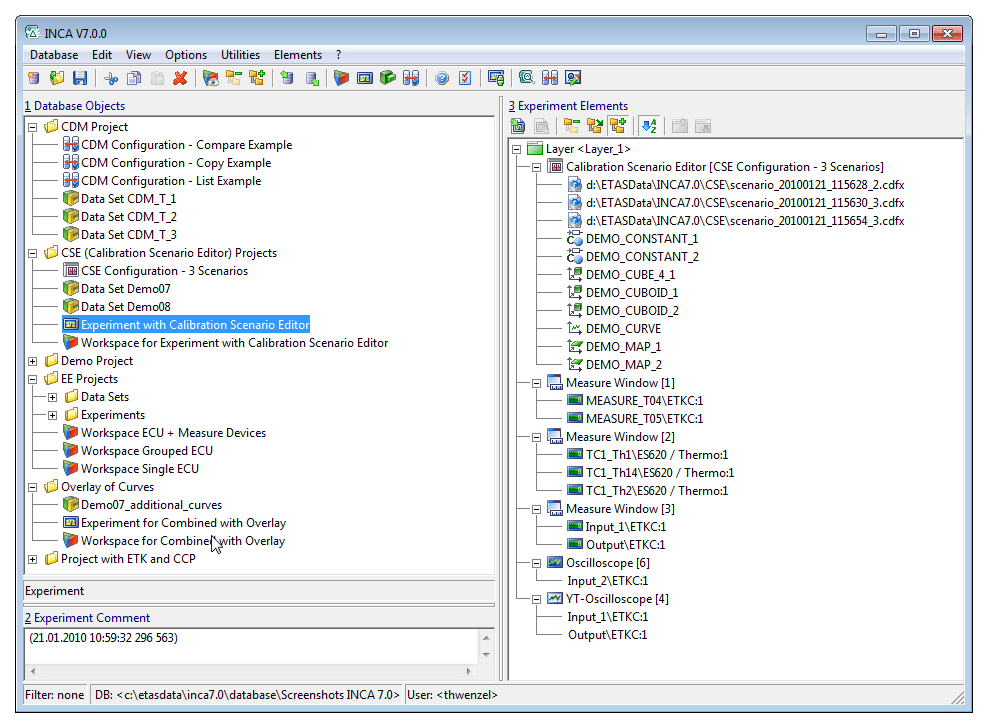Select TC1_Th14\ES620 / Thermo:1 element
This screenshot has width=988, height=728.
click(x=660, y=473)
